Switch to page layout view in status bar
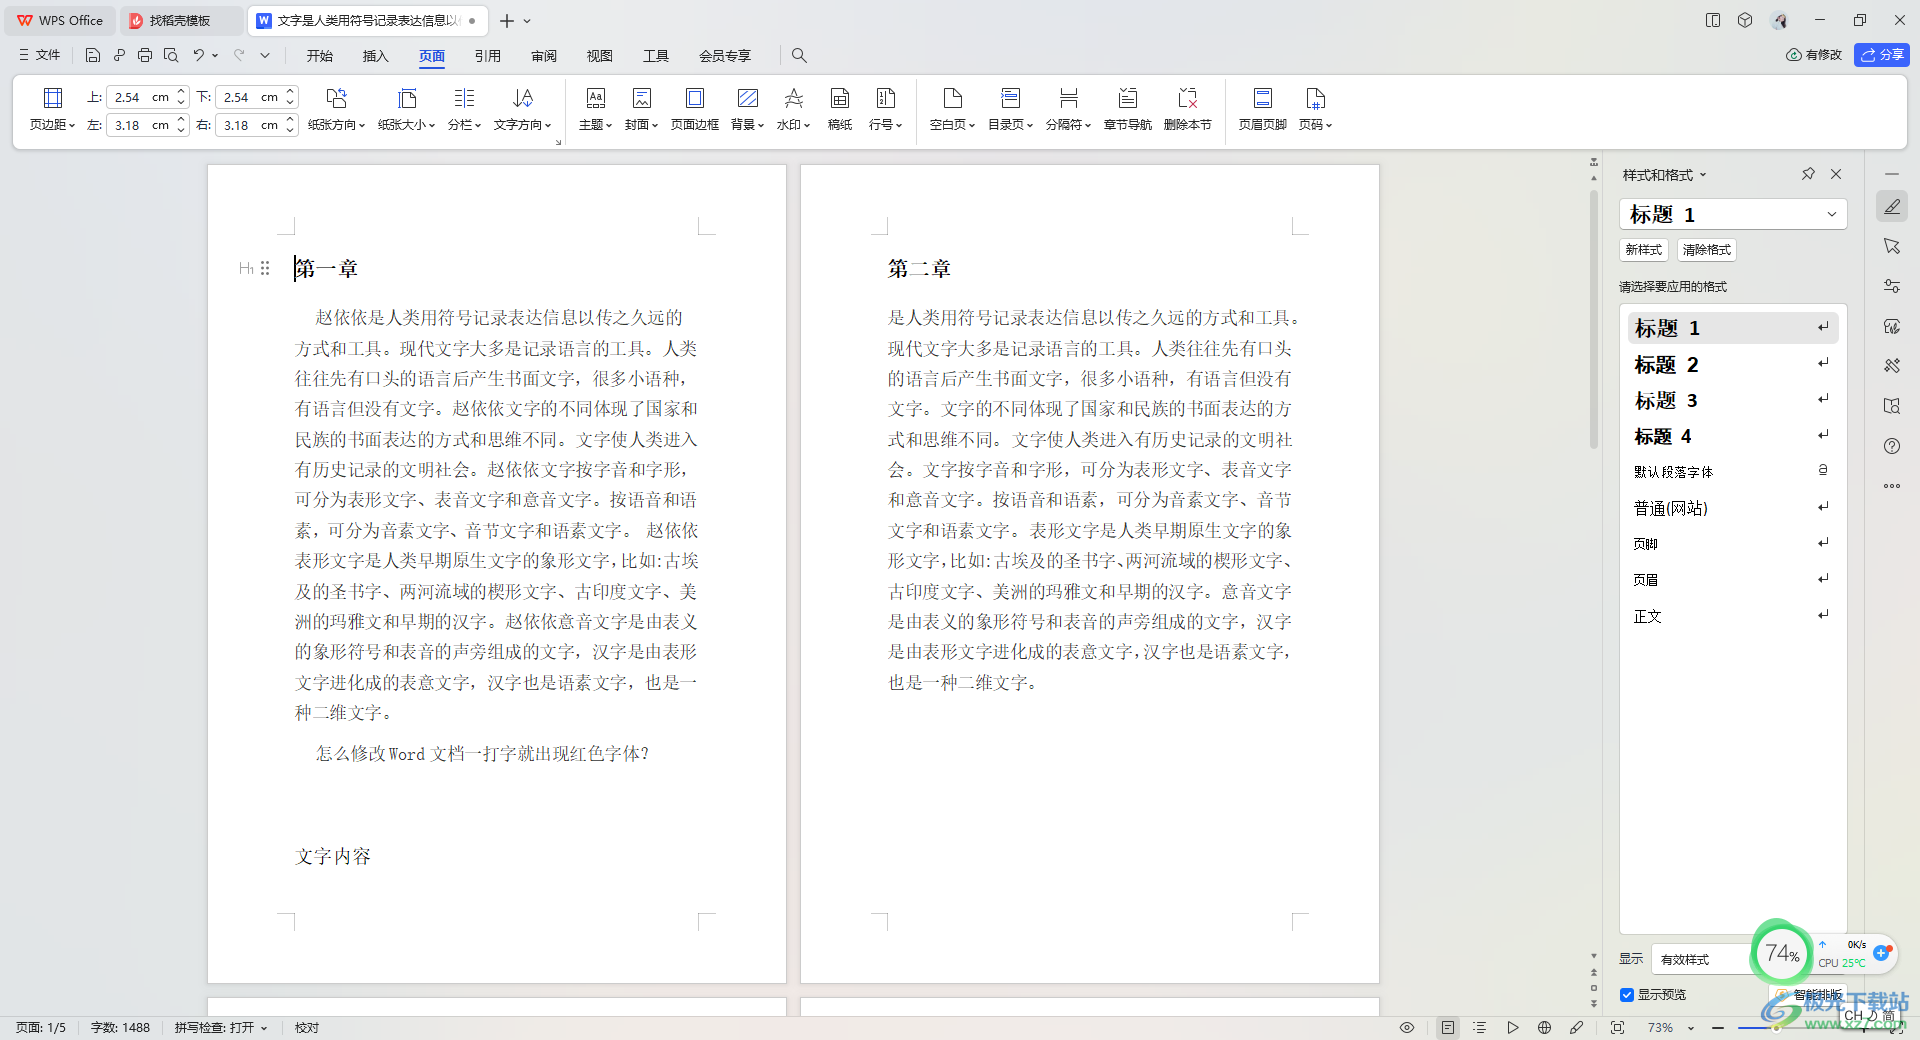 click(x=1448, y=1028)
